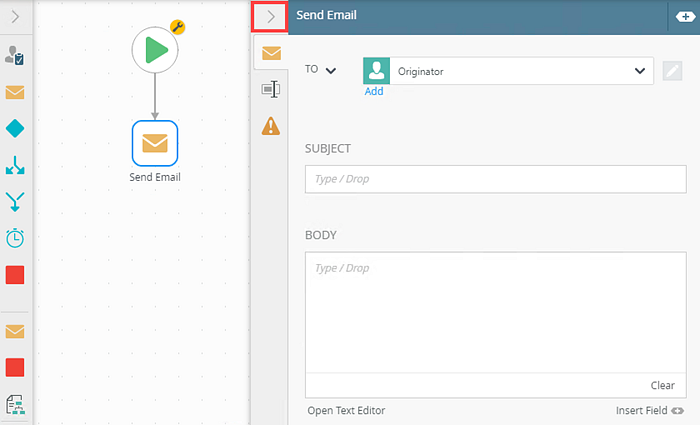700x425 pixels.
Task: Open the sub-workflow diagram icon
Action: (15, 405)
